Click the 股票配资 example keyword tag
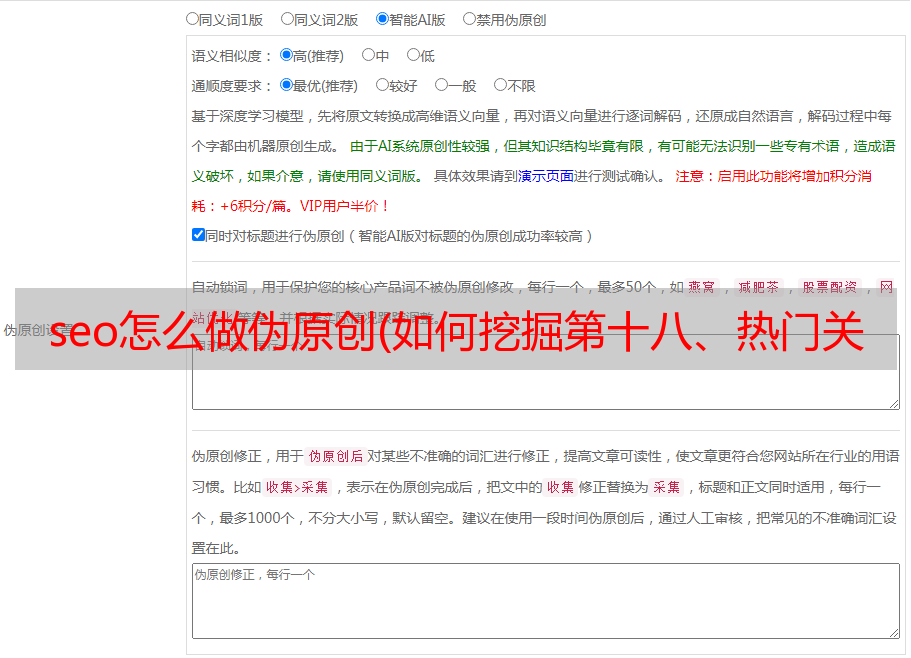 pos(830,287)
